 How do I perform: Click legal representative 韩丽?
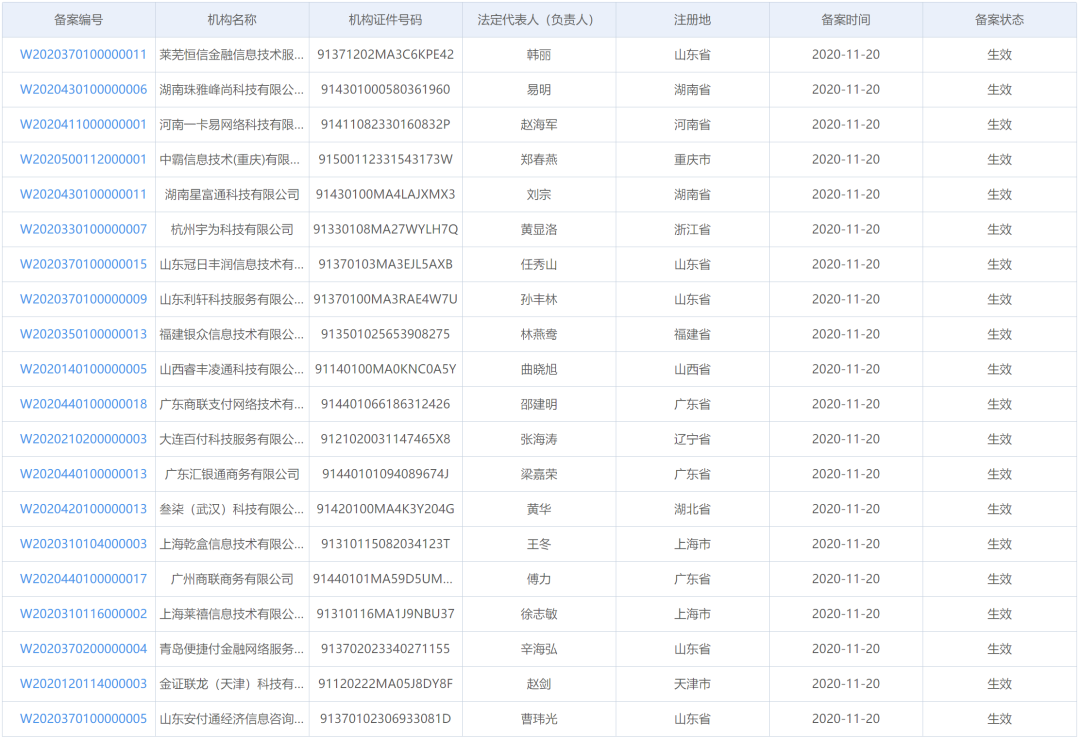tap(539, 54)
